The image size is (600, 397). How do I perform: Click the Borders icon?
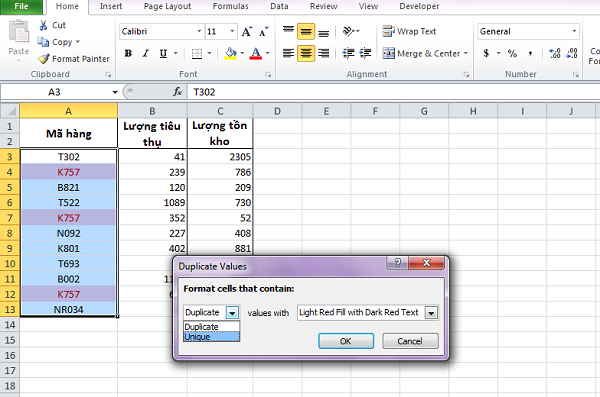tap(197, 53)
